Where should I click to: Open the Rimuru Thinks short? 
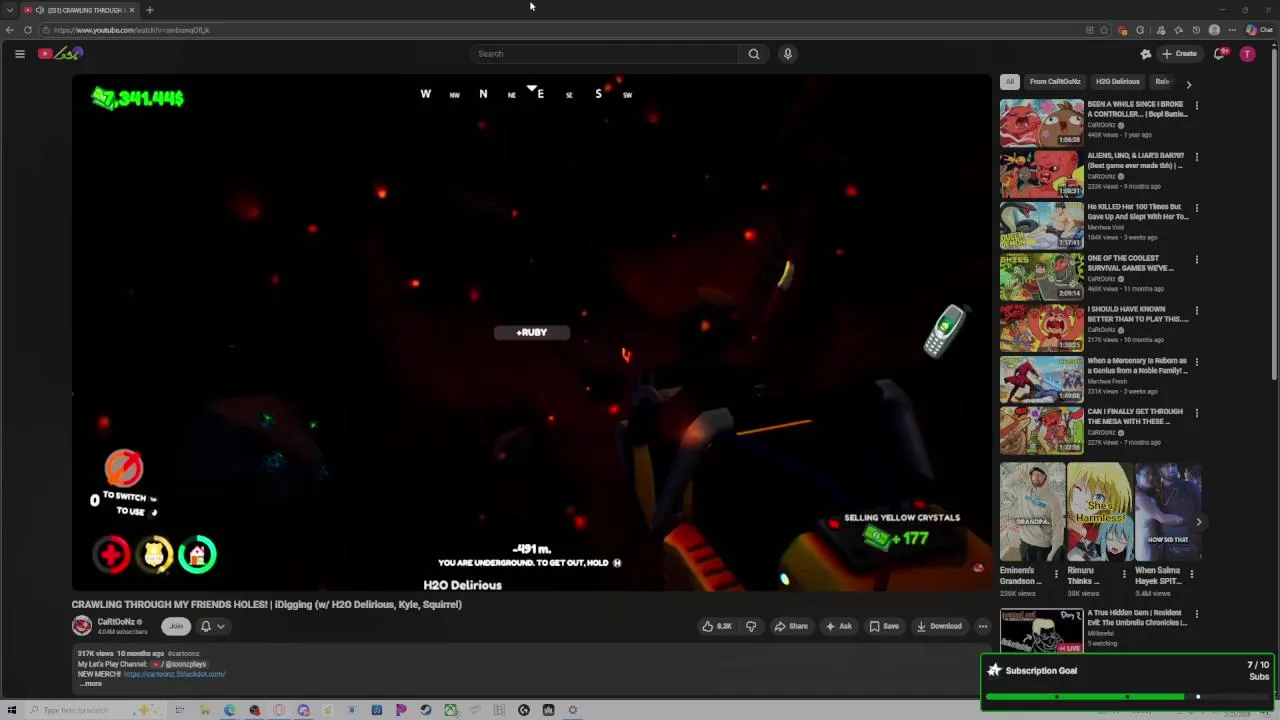[x=1099, y=512]
